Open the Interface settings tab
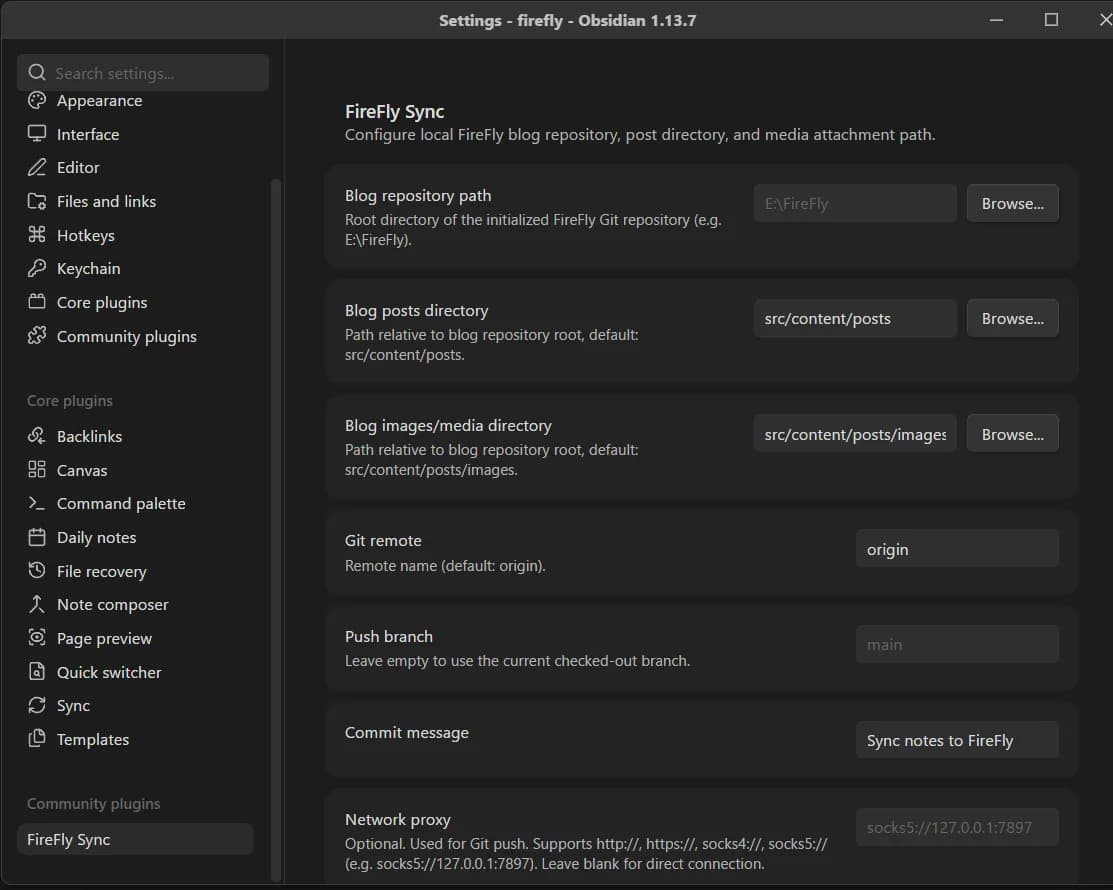The width and height of the screenshot is (1113, 890). click(x=135, y=134)
